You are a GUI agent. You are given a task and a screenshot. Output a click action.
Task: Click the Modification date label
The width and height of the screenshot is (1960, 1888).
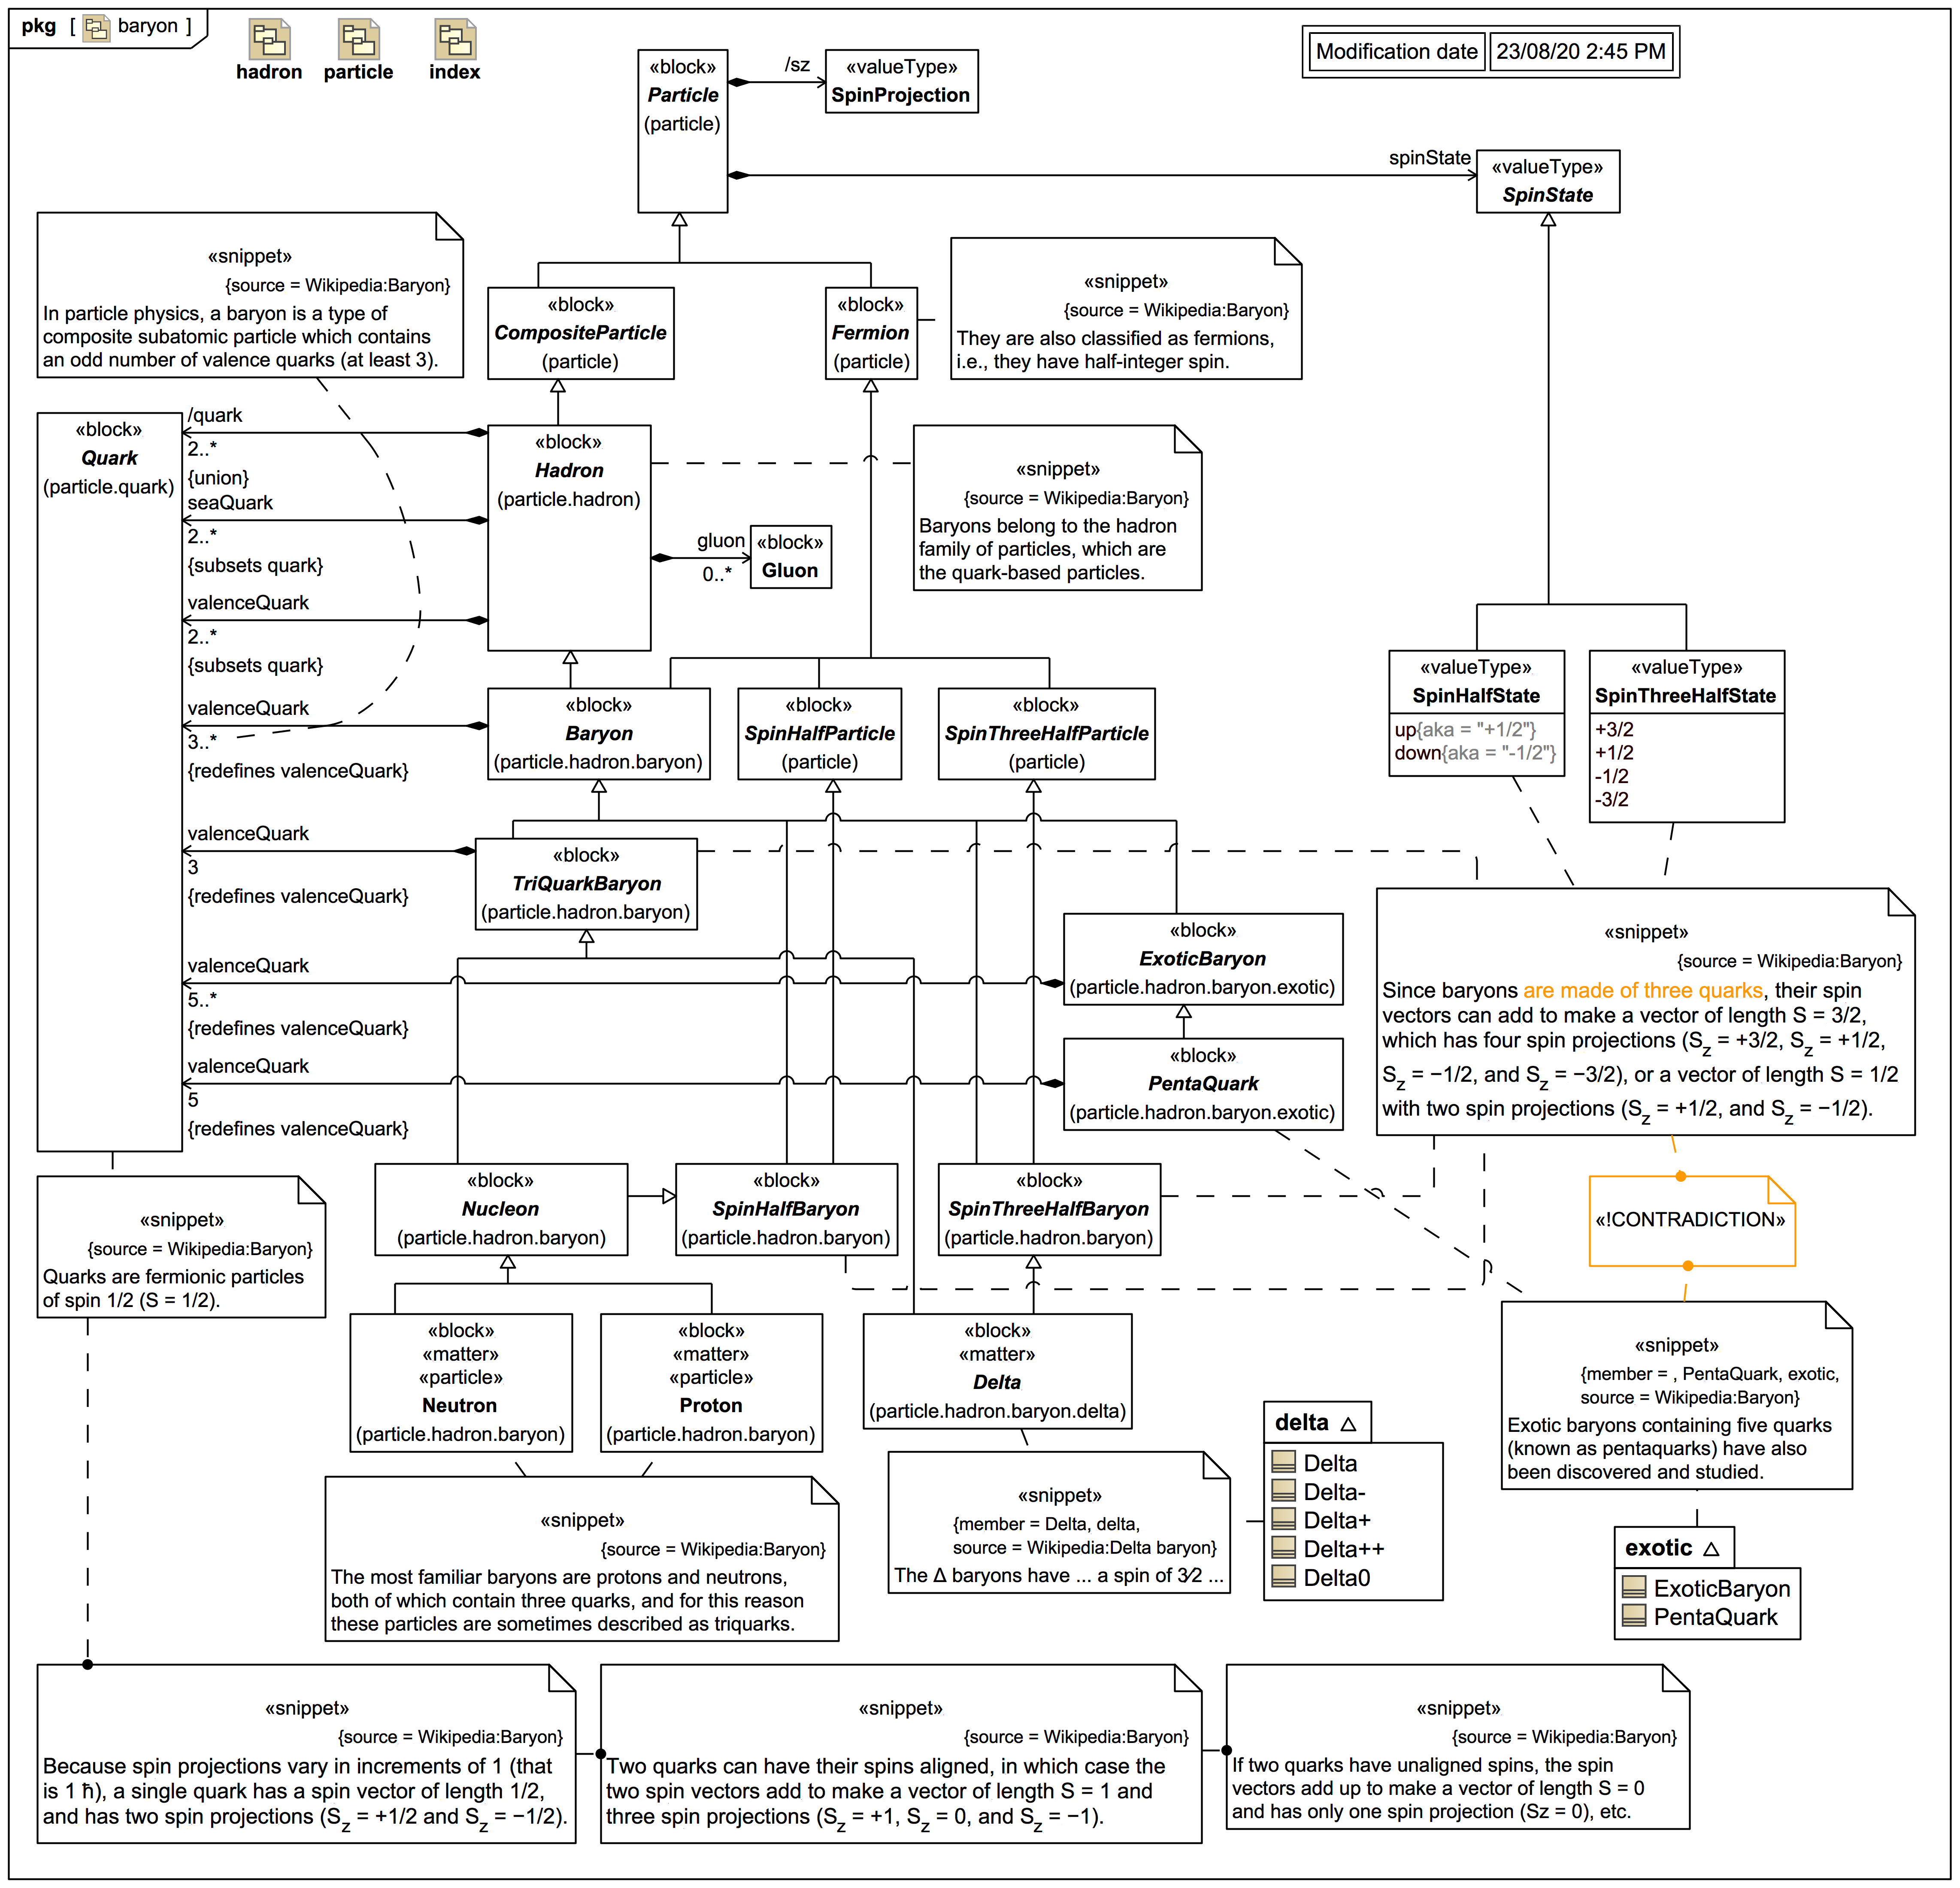pyautogui.click(x=1396, y=52)
